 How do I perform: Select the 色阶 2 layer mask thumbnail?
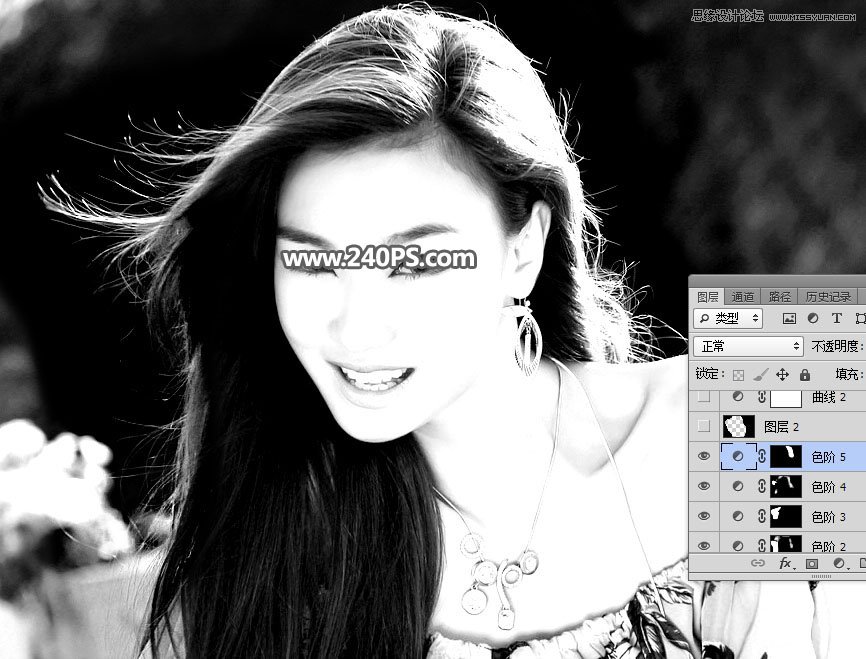pyautogui.click(x=786, y=544)
